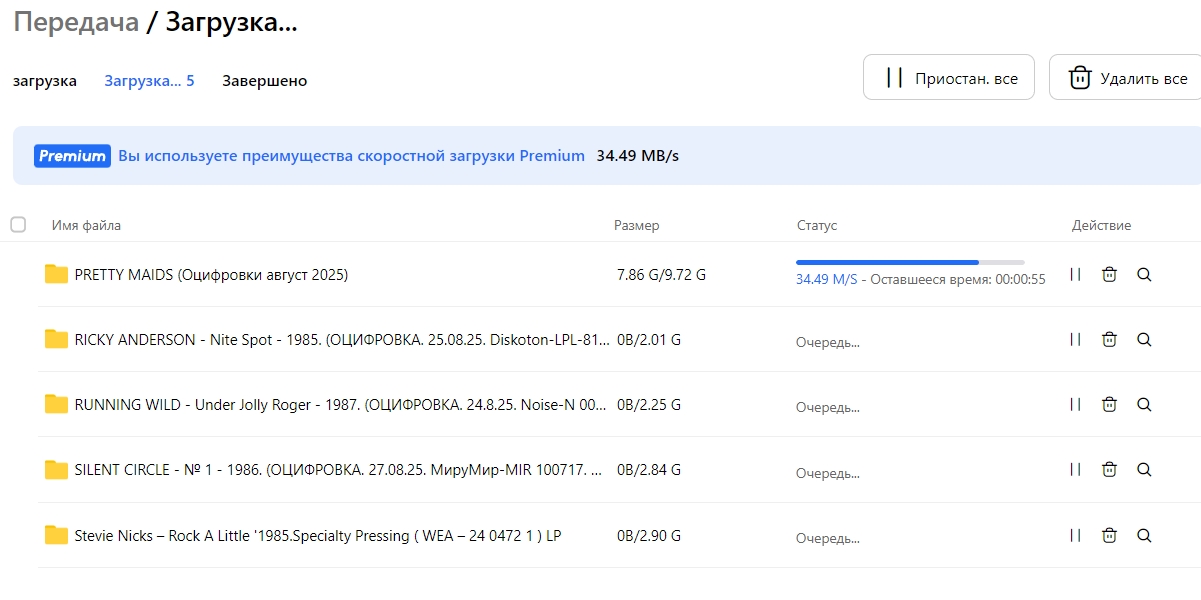The image size is (1201, 600).
Task: Click the magnifier icon for PRETTY MAIDS
Action: point(1144,274)
